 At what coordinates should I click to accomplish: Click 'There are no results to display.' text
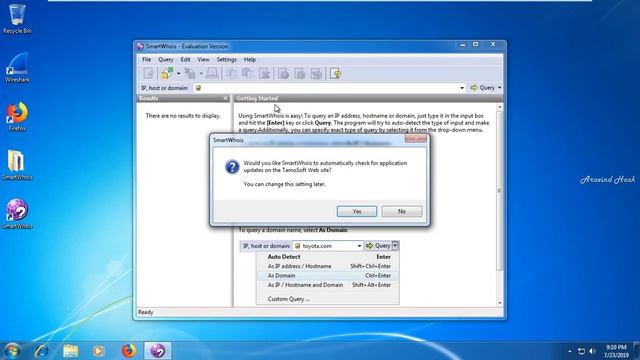coord(183,116)
